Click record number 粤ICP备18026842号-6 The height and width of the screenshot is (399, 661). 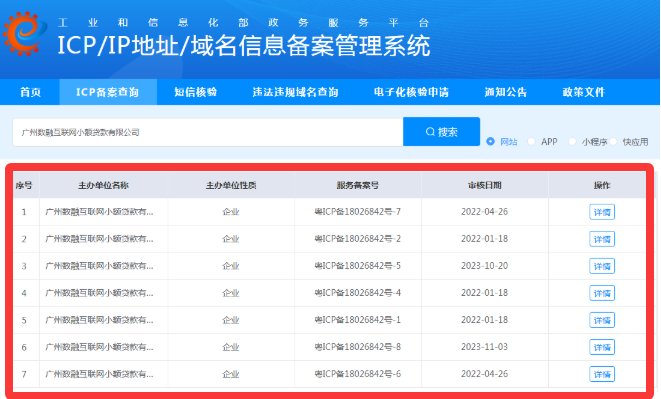point(357,374)
